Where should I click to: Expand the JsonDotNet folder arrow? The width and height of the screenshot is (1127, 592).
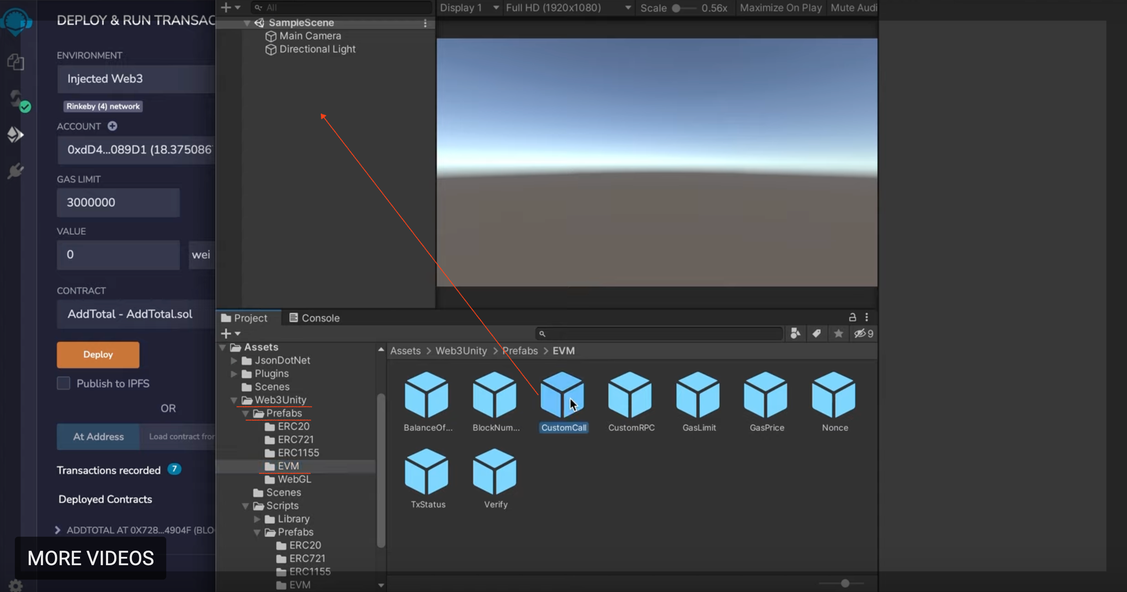click(x=234, y=361)
